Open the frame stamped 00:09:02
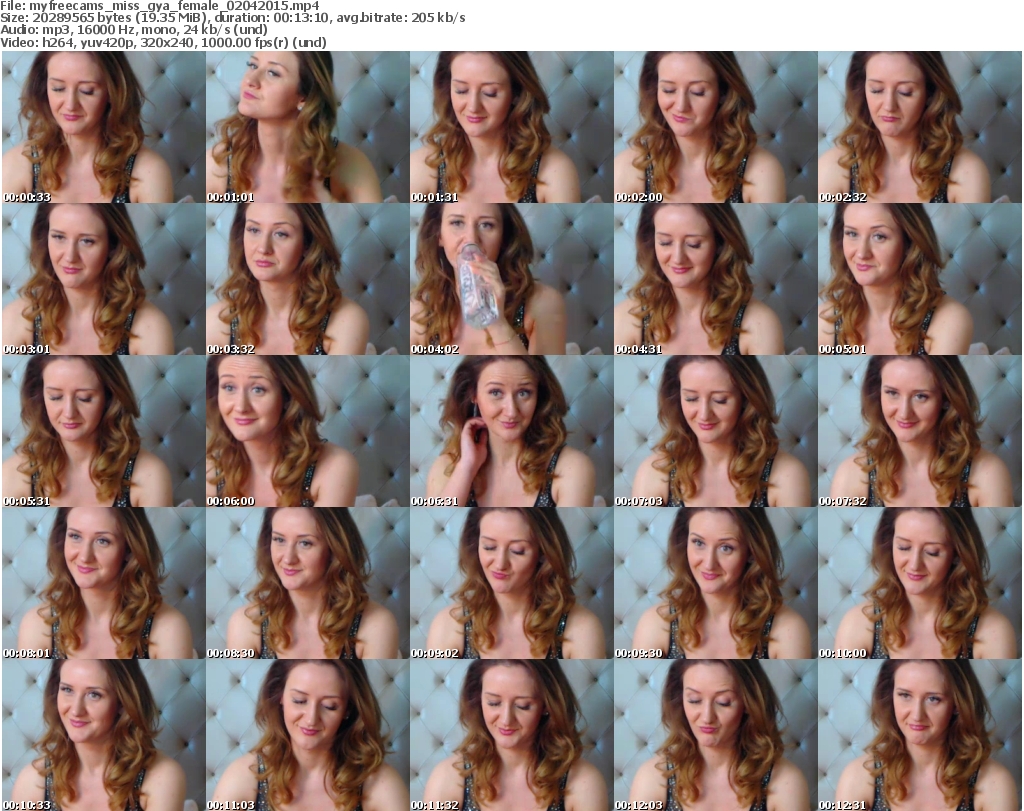 (x=511, y=583)
